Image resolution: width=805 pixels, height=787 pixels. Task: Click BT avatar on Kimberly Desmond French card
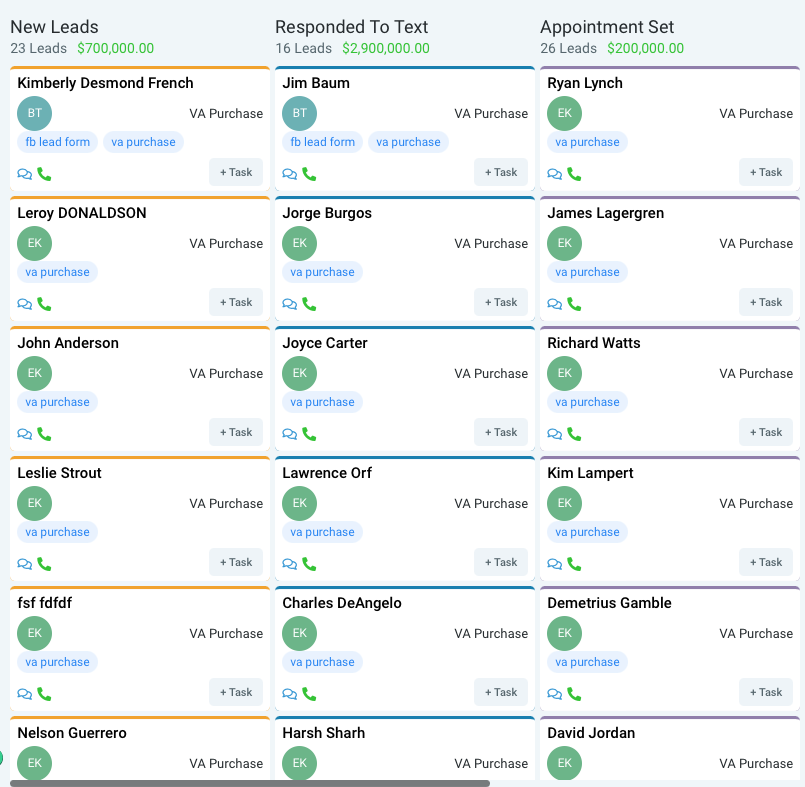34,113
